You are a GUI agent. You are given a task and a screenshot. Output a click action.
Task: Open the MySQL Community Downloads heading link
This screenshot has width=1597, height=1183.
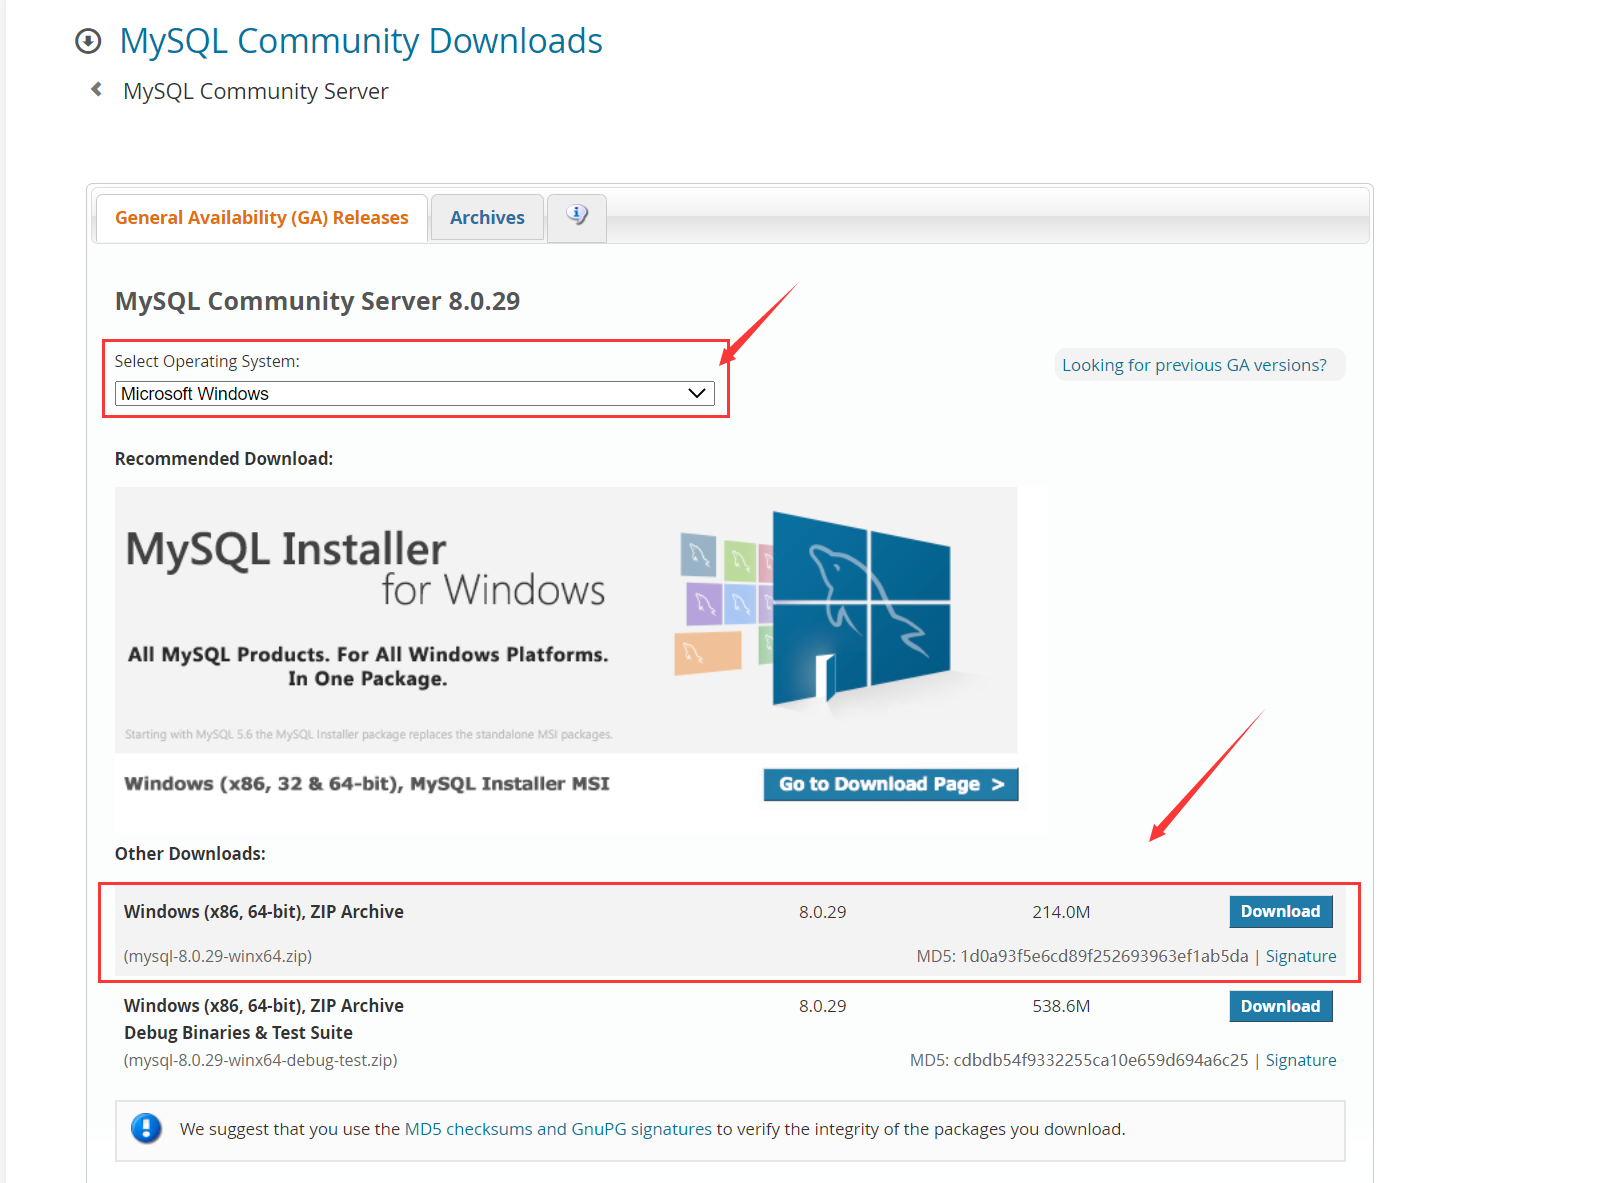tap(360, 41)
